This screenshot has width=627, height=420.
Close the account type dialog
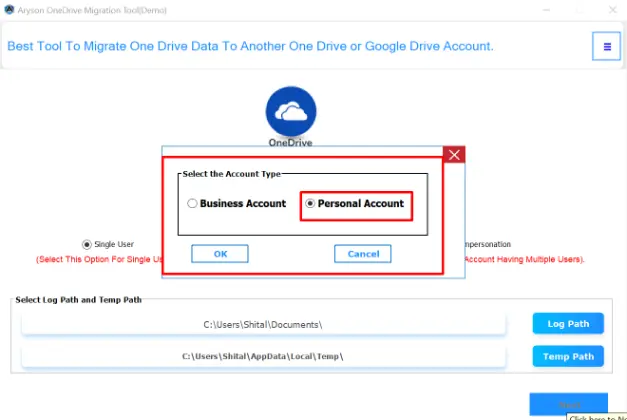(454, 155)
